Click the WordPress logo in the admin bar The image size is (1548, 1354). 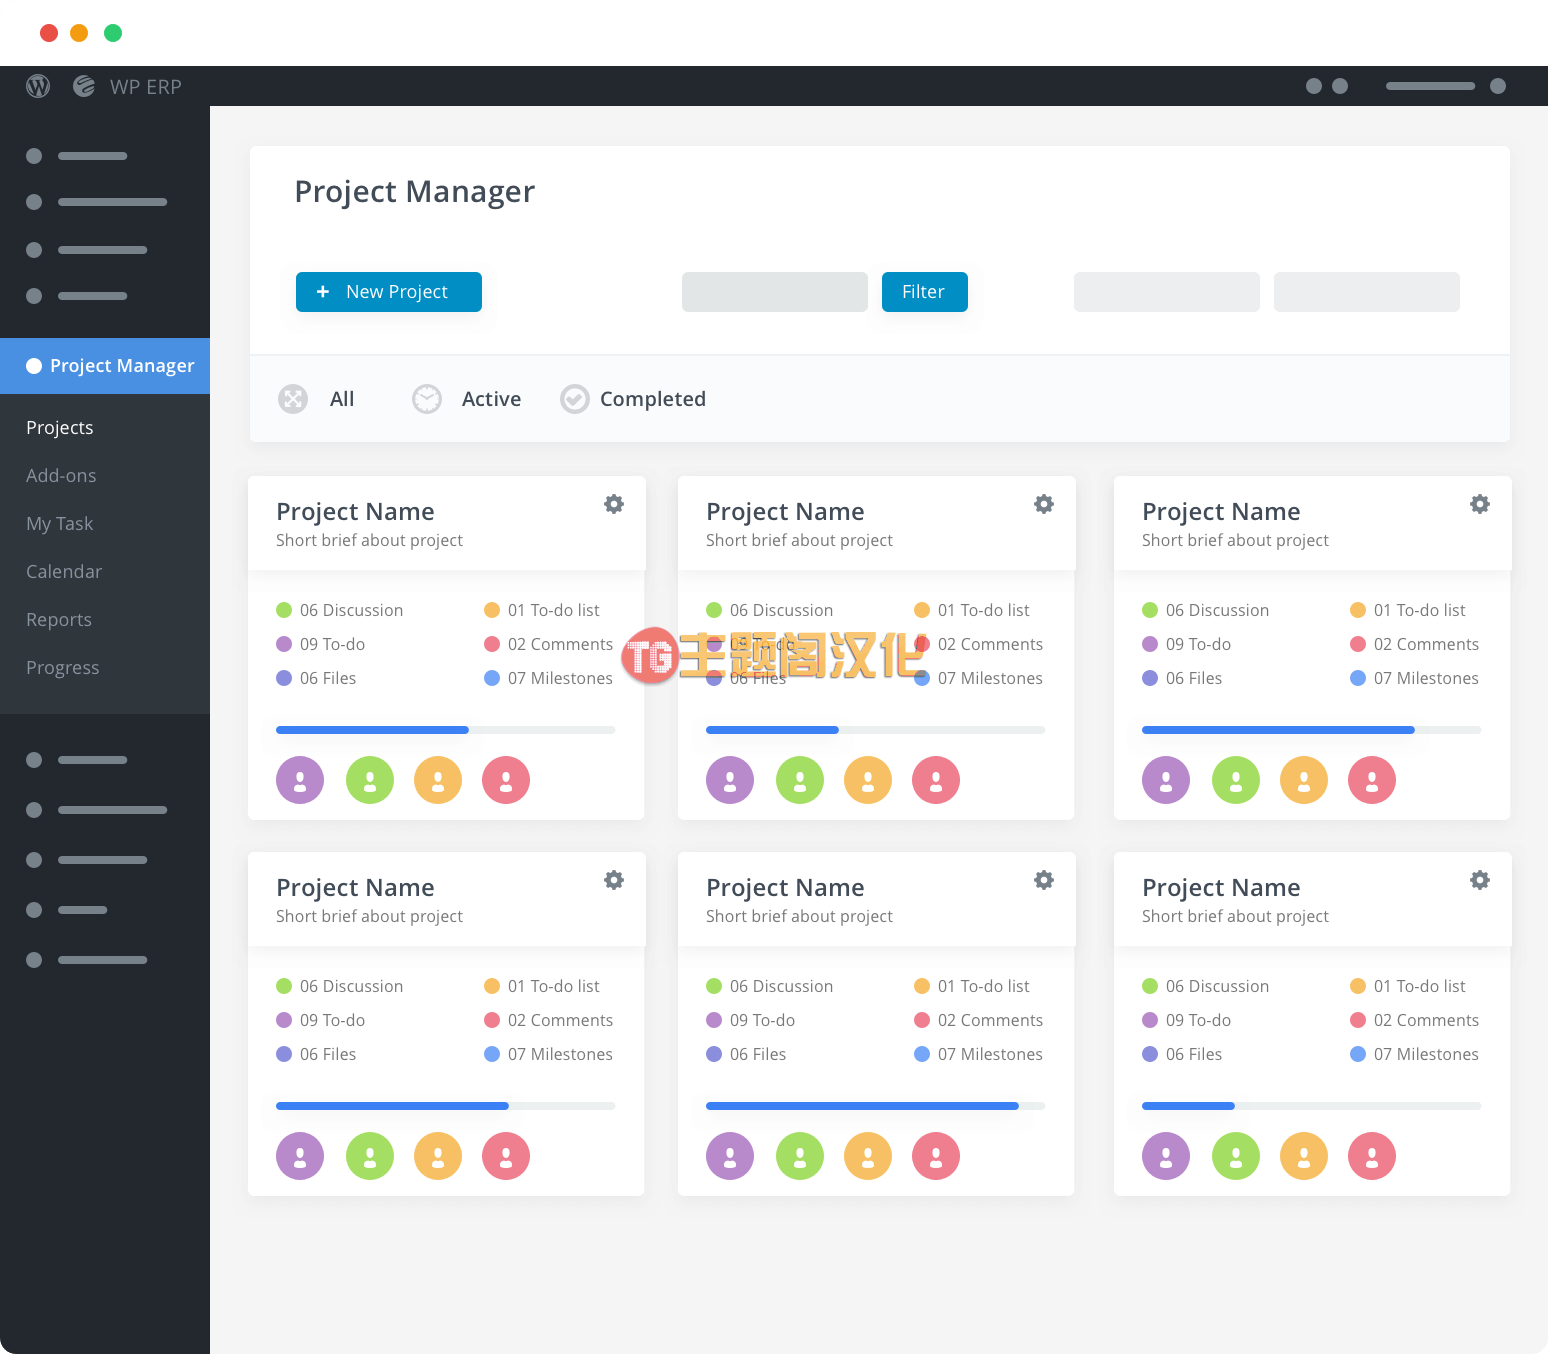coord(38,86)
